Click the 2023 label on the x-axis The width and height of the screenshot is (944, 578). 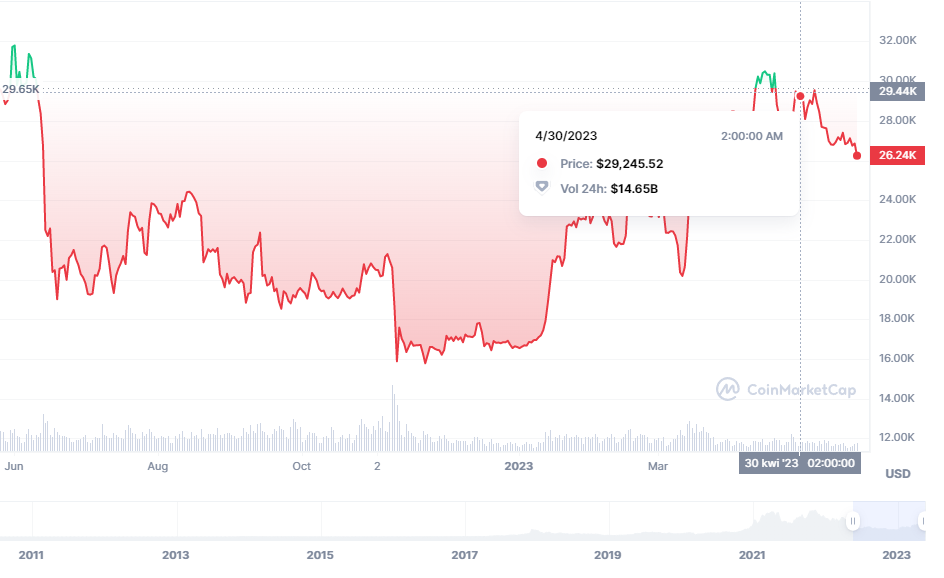click(519, 466)
